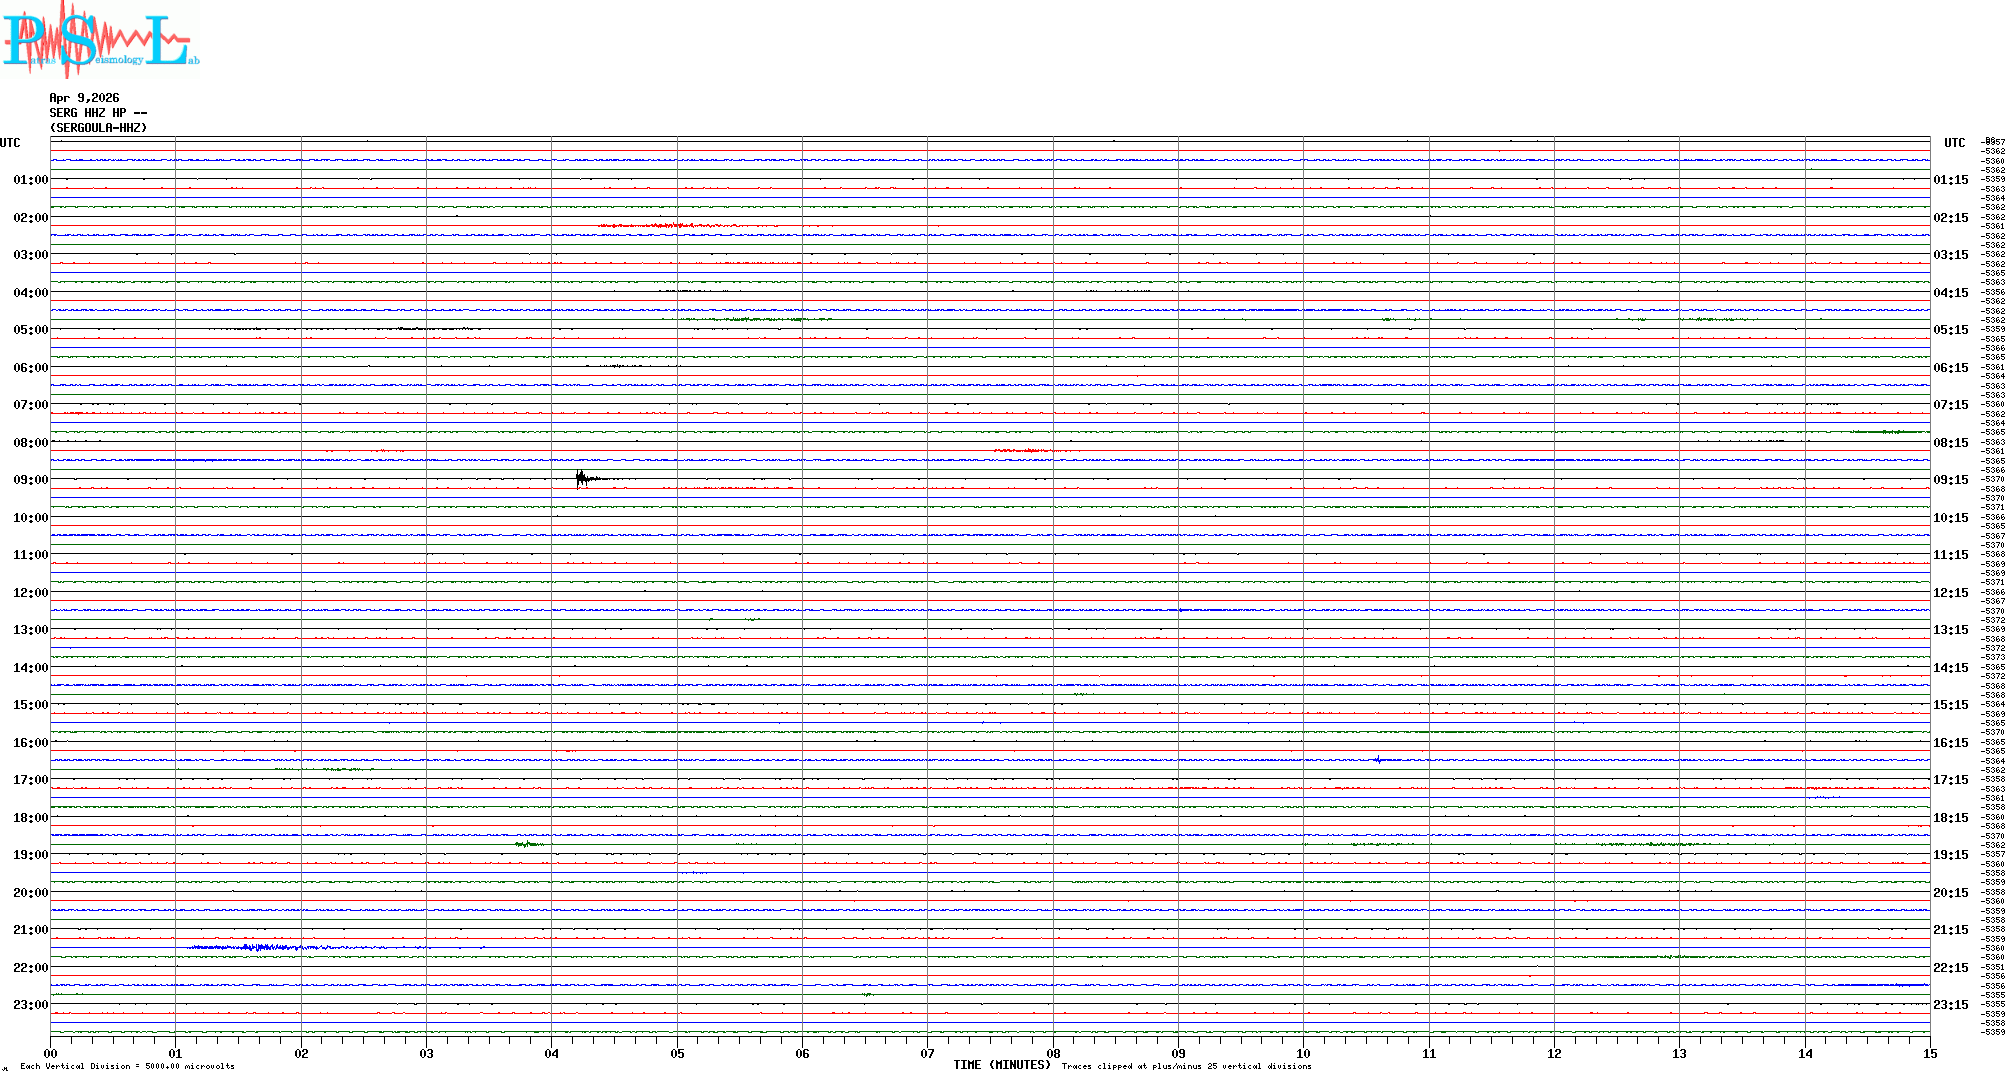Click the minute 05 tick on bottom axis

click(x=677, y=1053)
